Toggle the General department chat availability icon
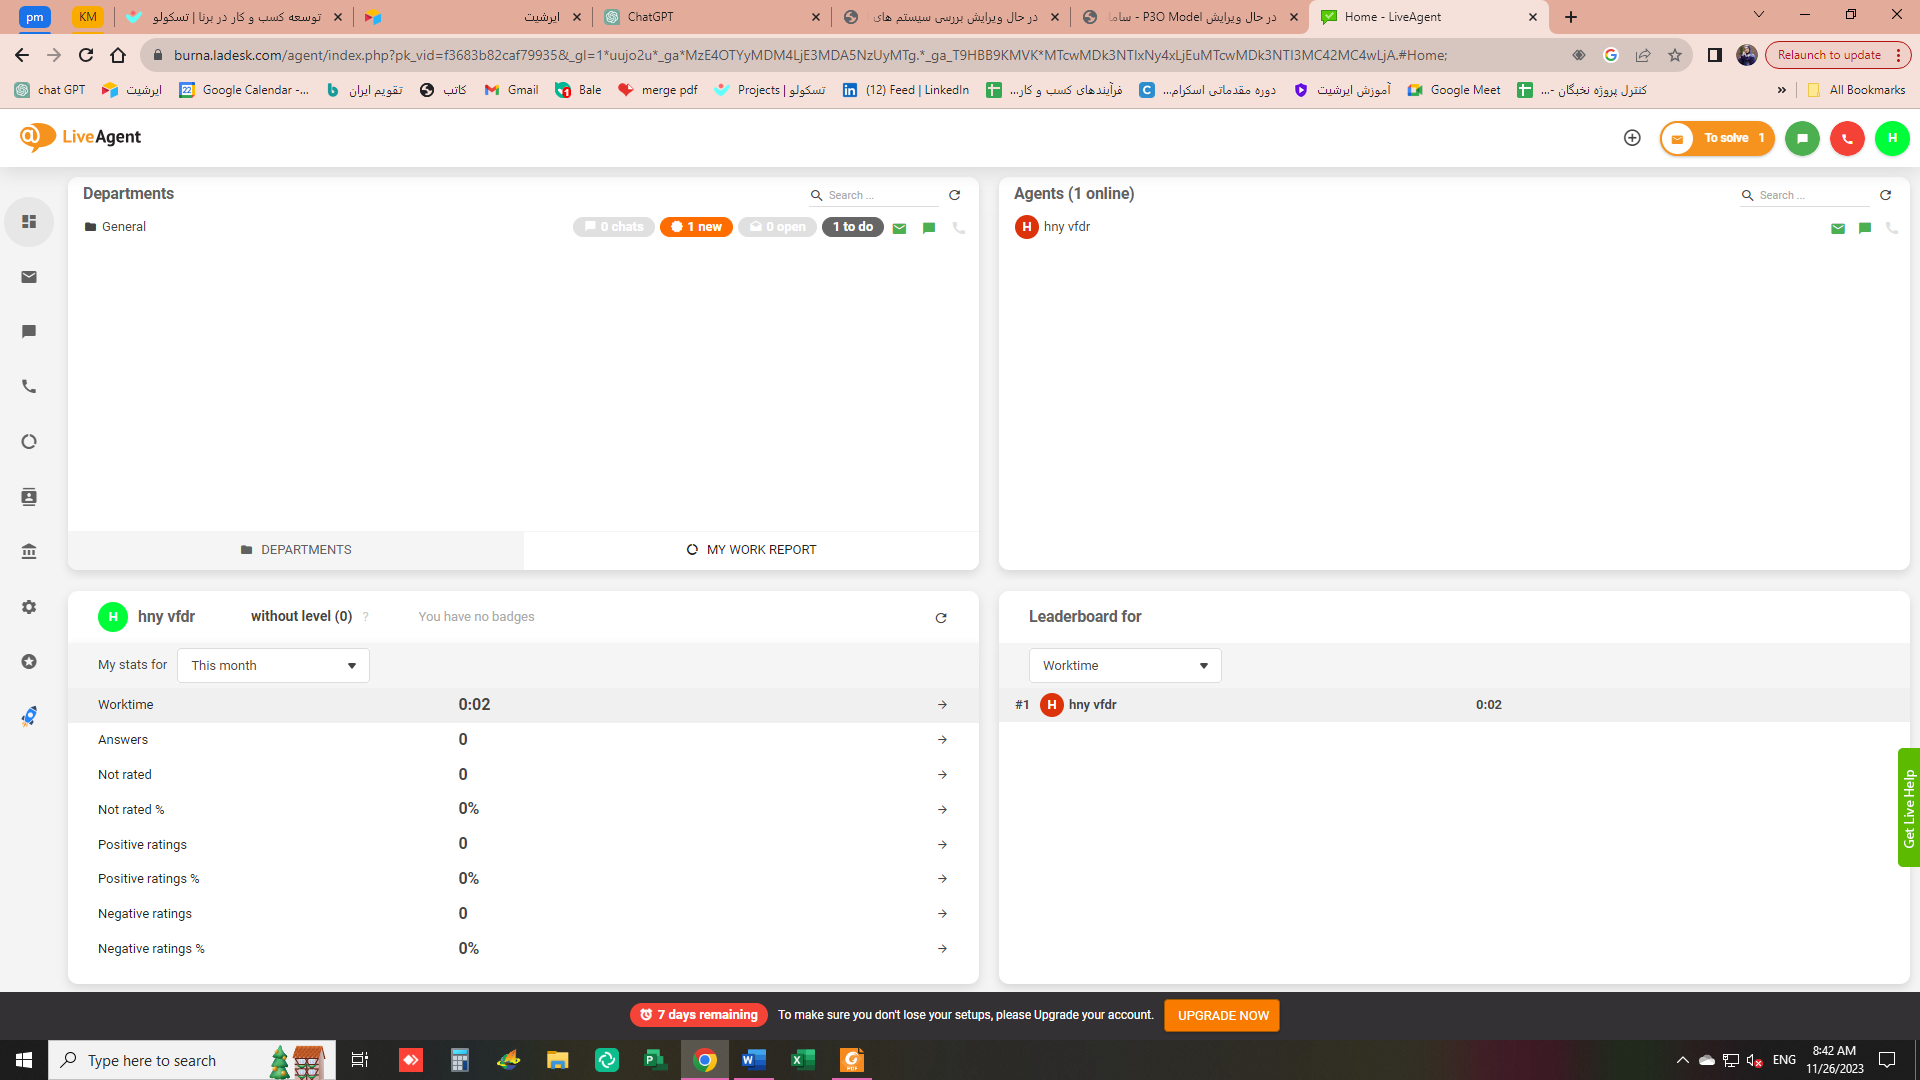The image size is (1920, 1080). [929, 228]
